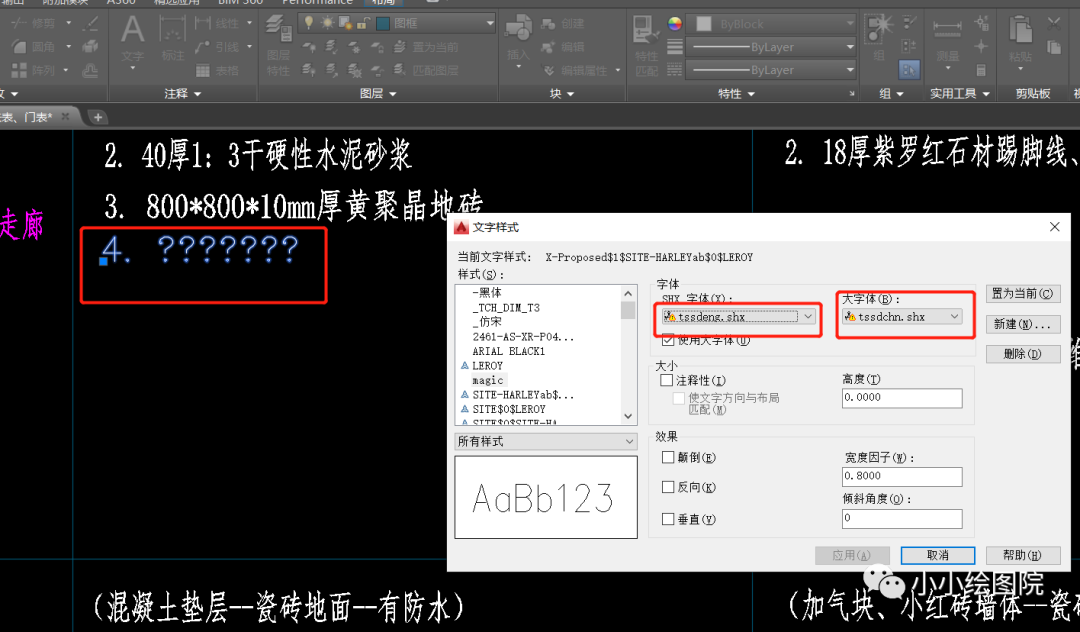Expand the 组 ribbon panel

891,94
